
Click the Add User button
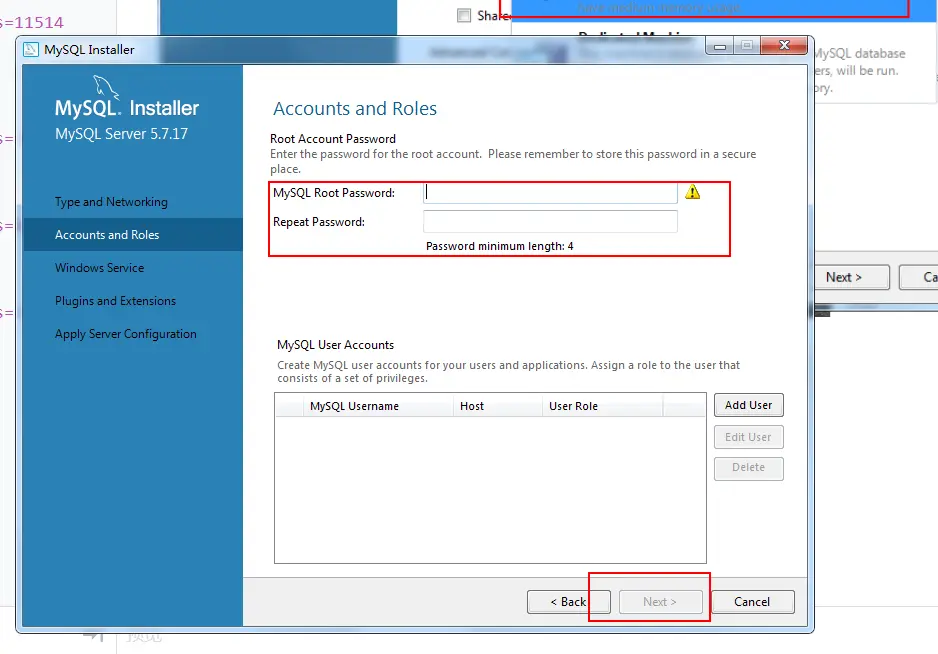(x=748, y=405)
